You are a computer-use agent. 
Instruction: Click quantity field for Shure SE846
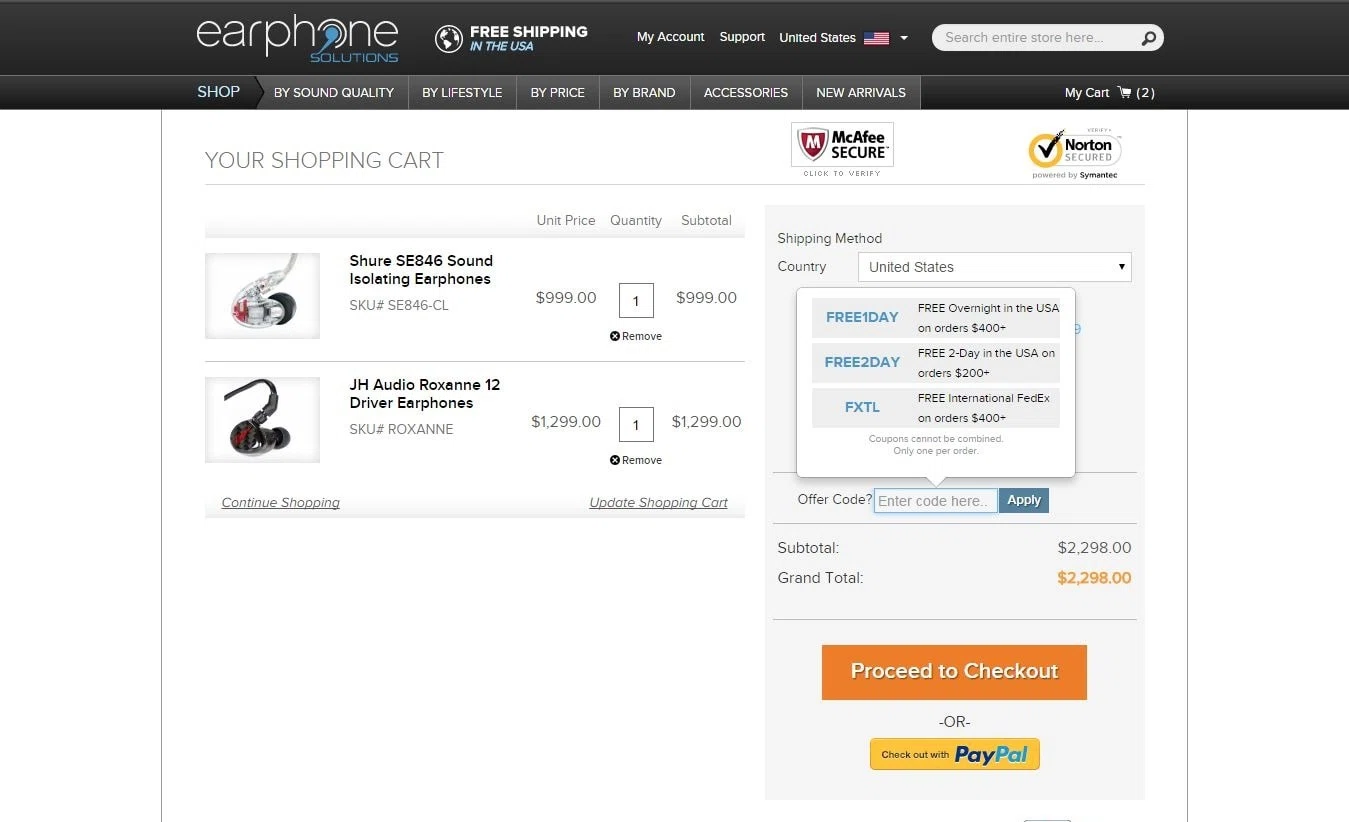[636, 301]
